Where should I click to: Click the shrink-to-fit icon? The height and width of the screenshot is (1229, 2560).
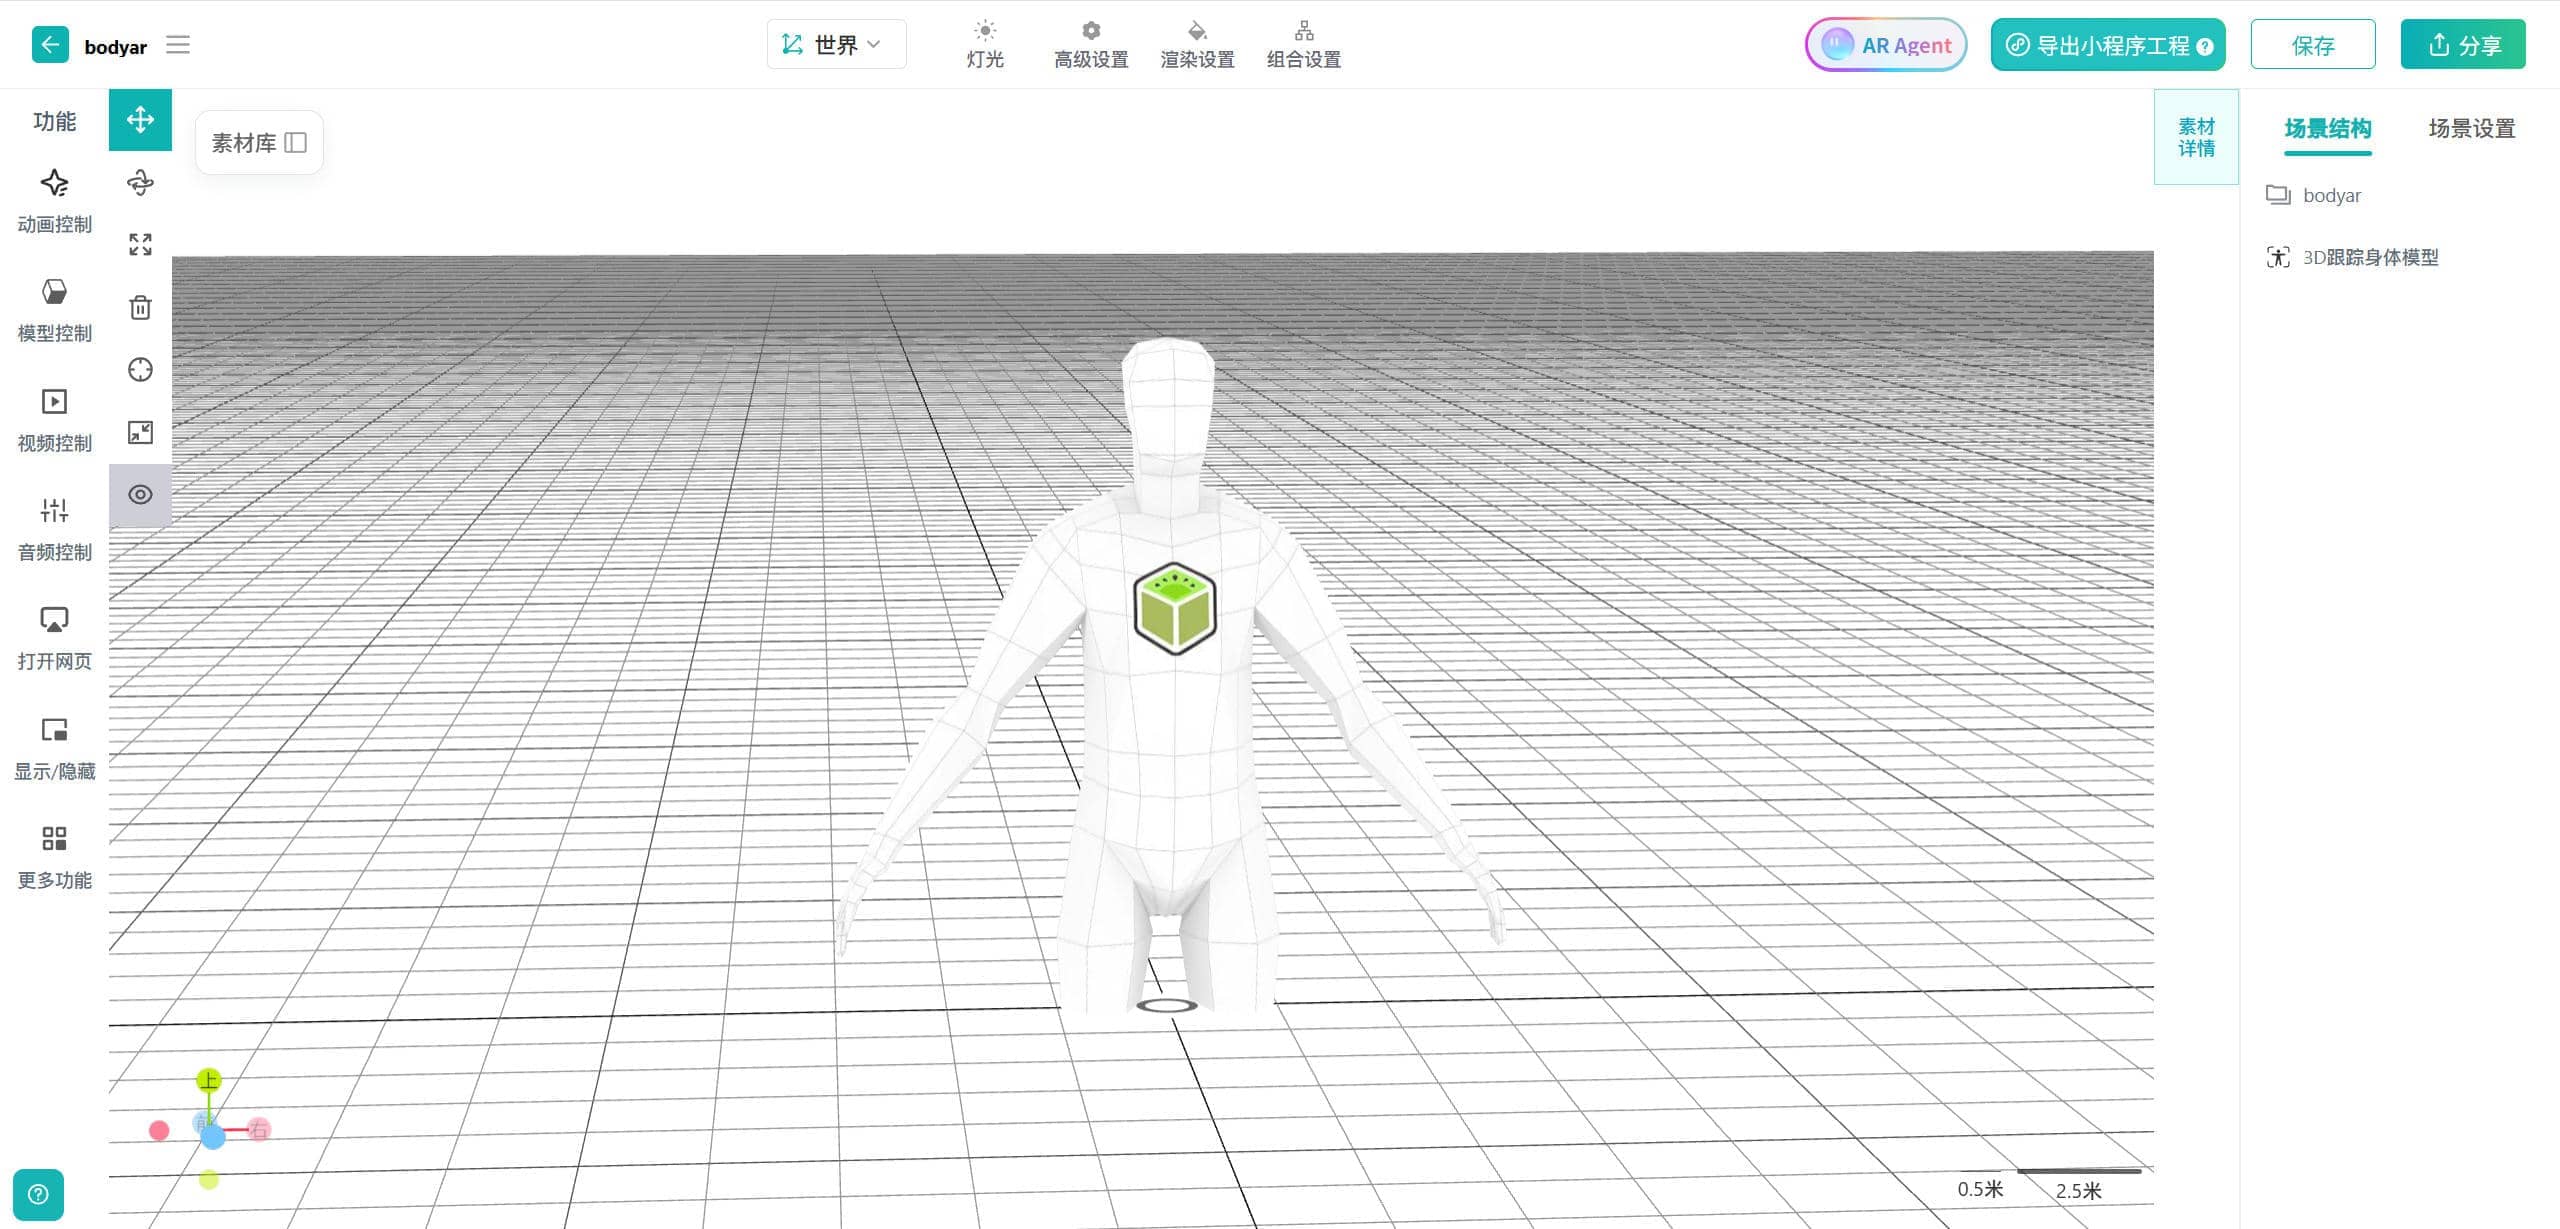pyautogui.click(x=140, y=432)
